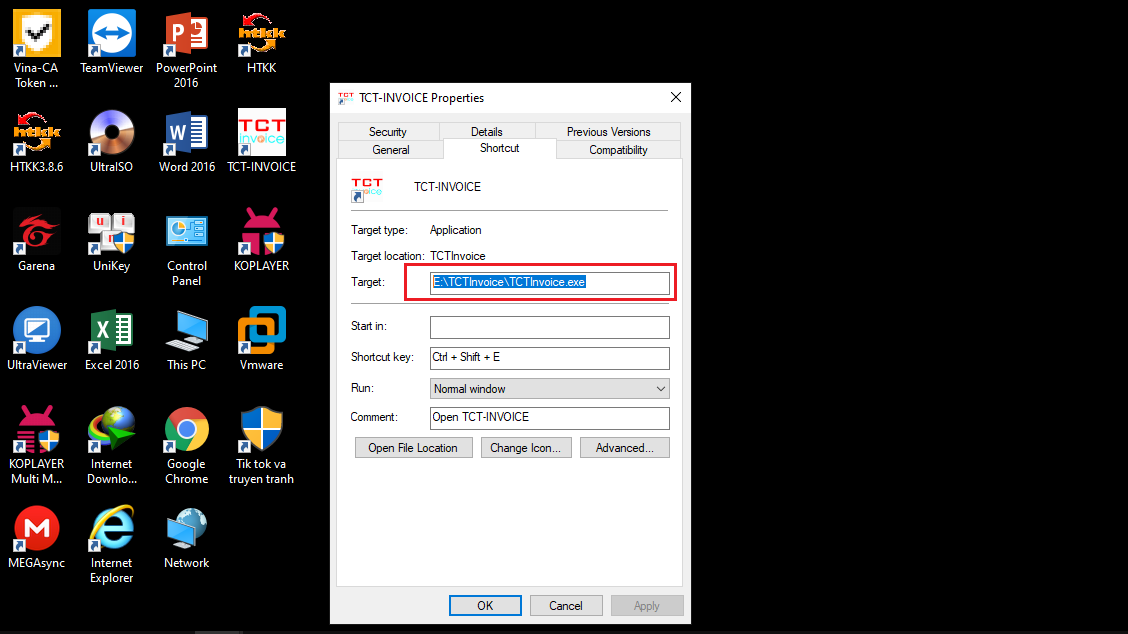The height and width of the screenshot is (634, 1128).
Task: Click the shortcut name field TCT-INVOICE
Action: (447, 187)
